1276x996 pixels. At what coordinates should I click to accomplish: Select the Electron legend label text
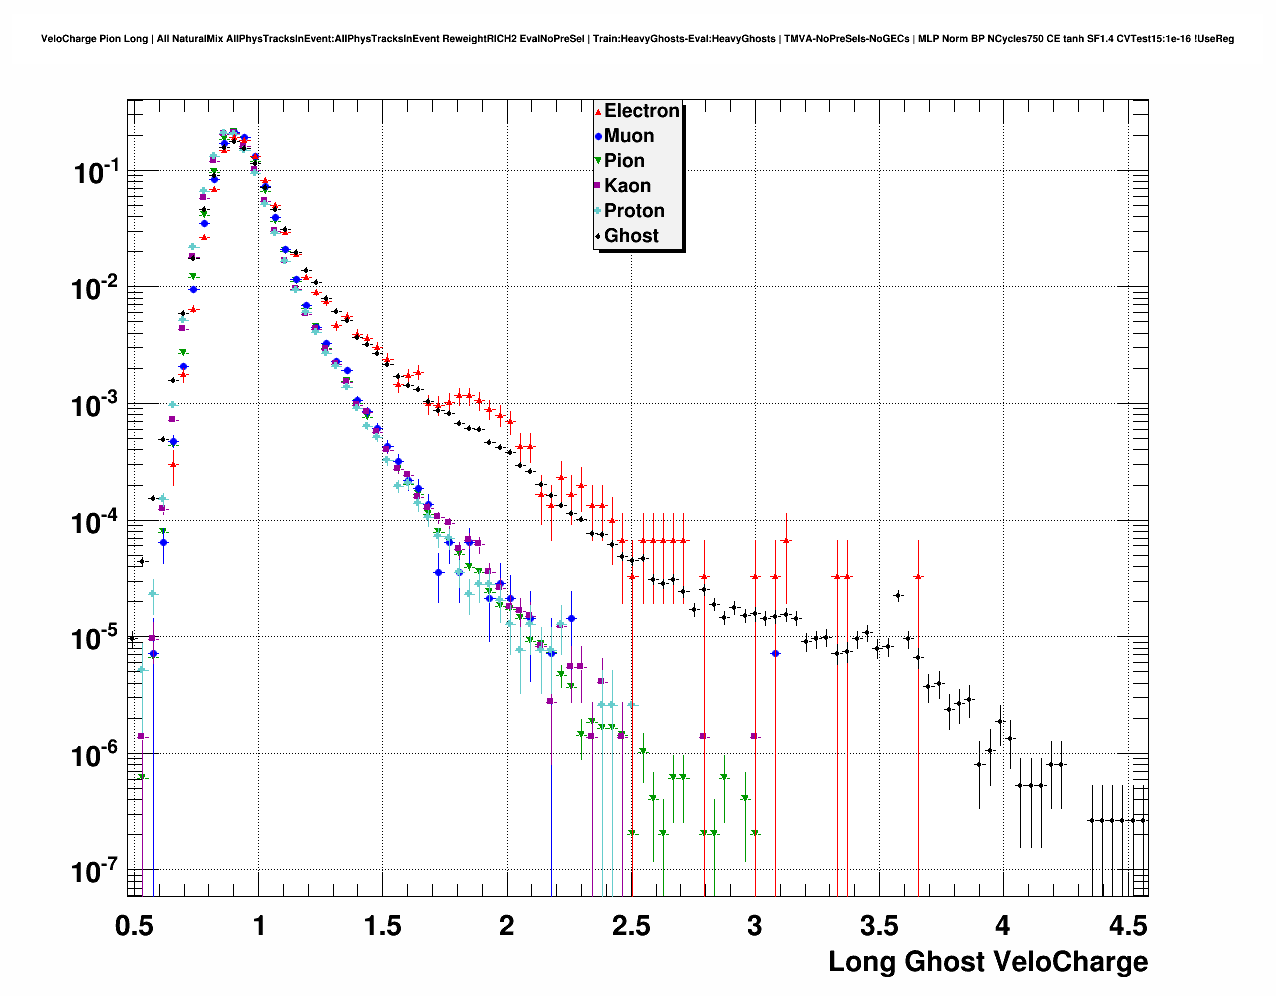(x=641, y=111)
